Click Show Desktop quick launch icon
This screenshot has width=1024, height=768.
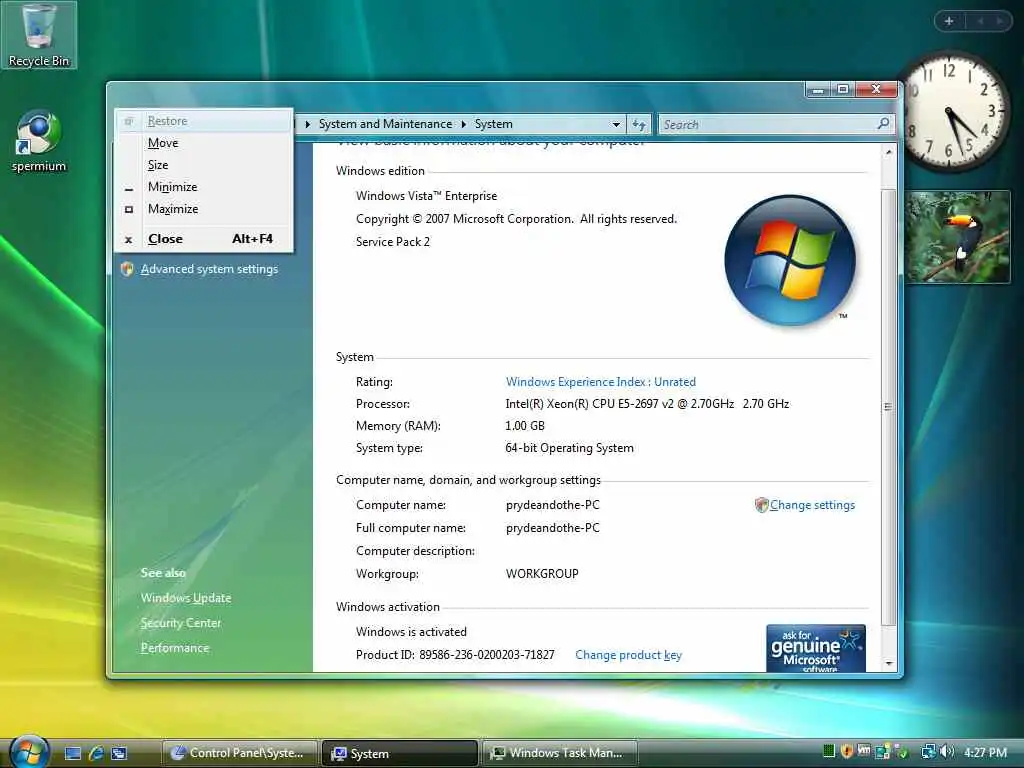[x=72, y=753]
